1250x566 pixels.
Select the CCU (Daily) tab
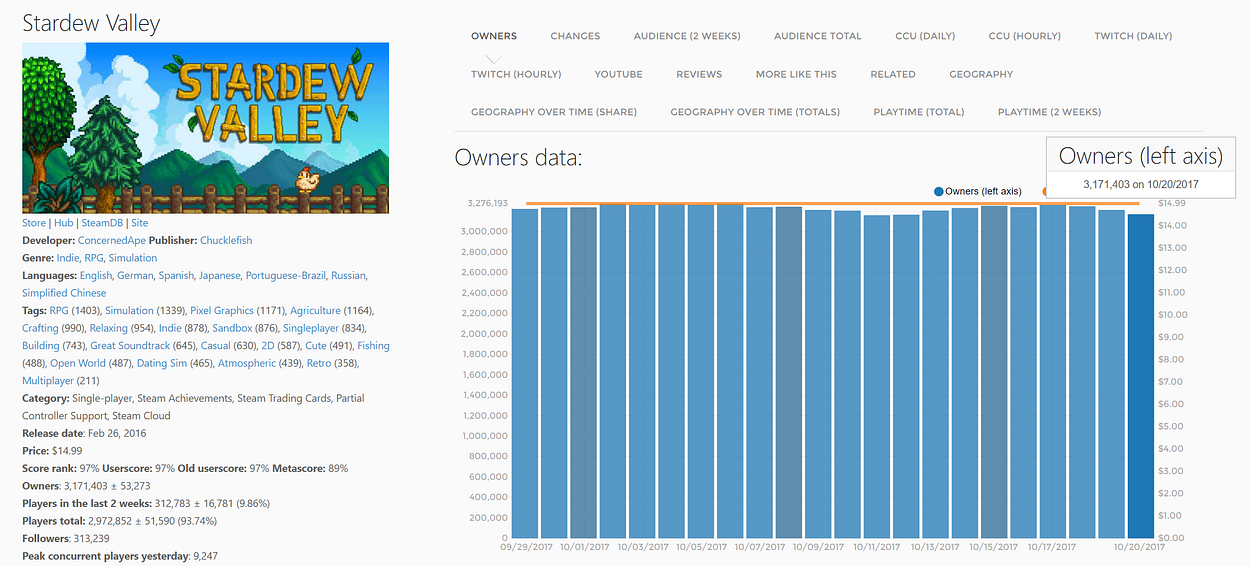click(925, 36)
